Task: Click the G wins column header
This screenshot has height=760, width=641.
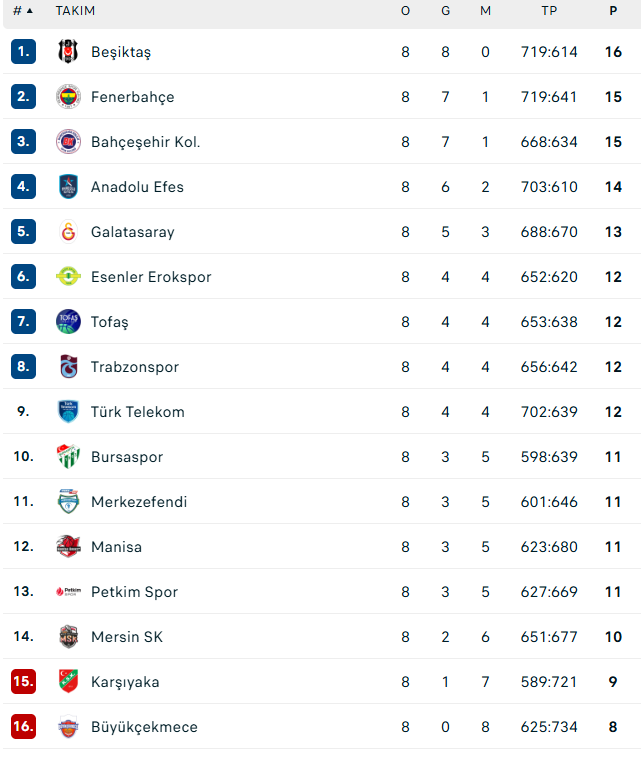Action: pos(445,11)
